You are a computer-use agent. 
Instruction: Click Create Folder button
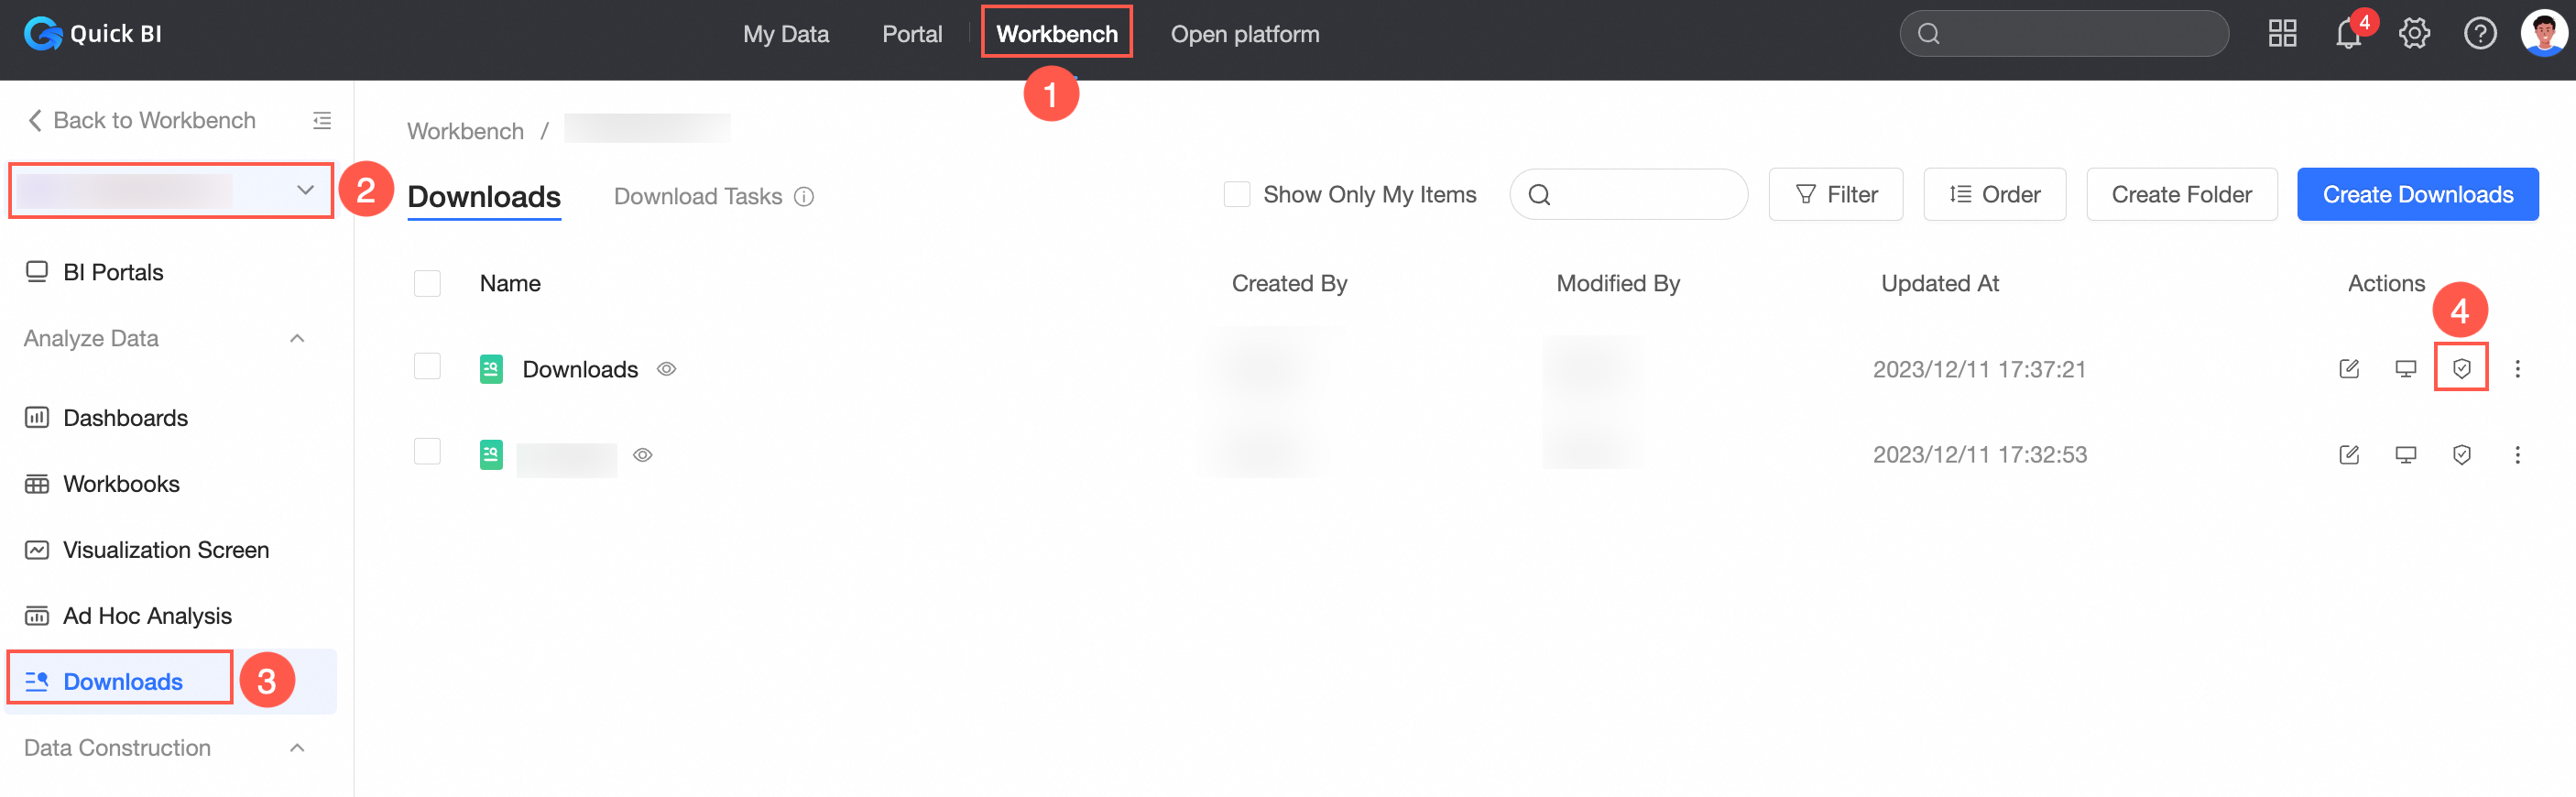pyautogui.click(x=2181, y=194)
